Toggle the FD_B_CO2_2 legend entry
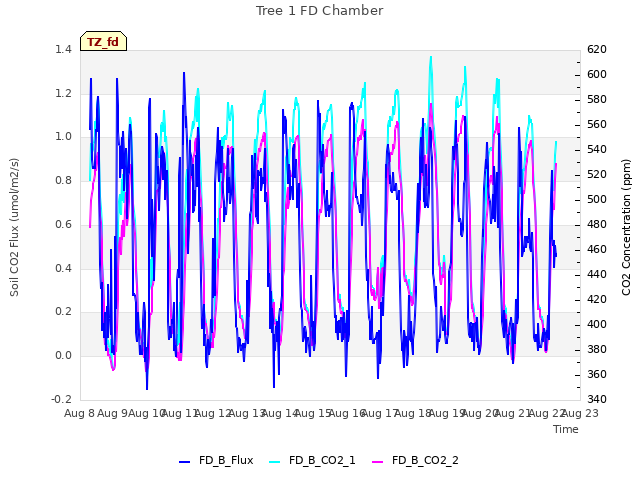 point(416,460)
